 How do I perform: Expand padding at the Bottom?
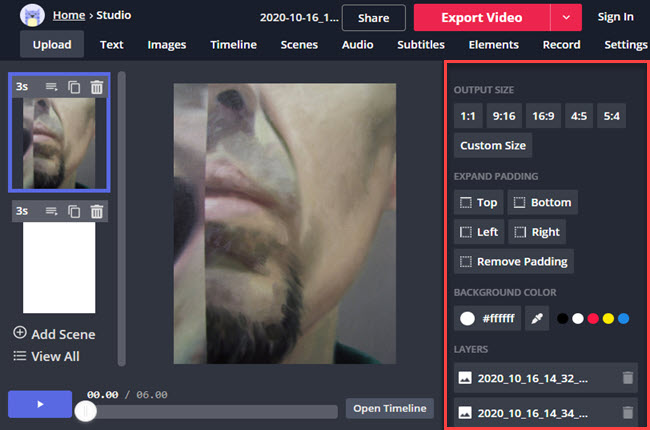click(x=543, y=202)
